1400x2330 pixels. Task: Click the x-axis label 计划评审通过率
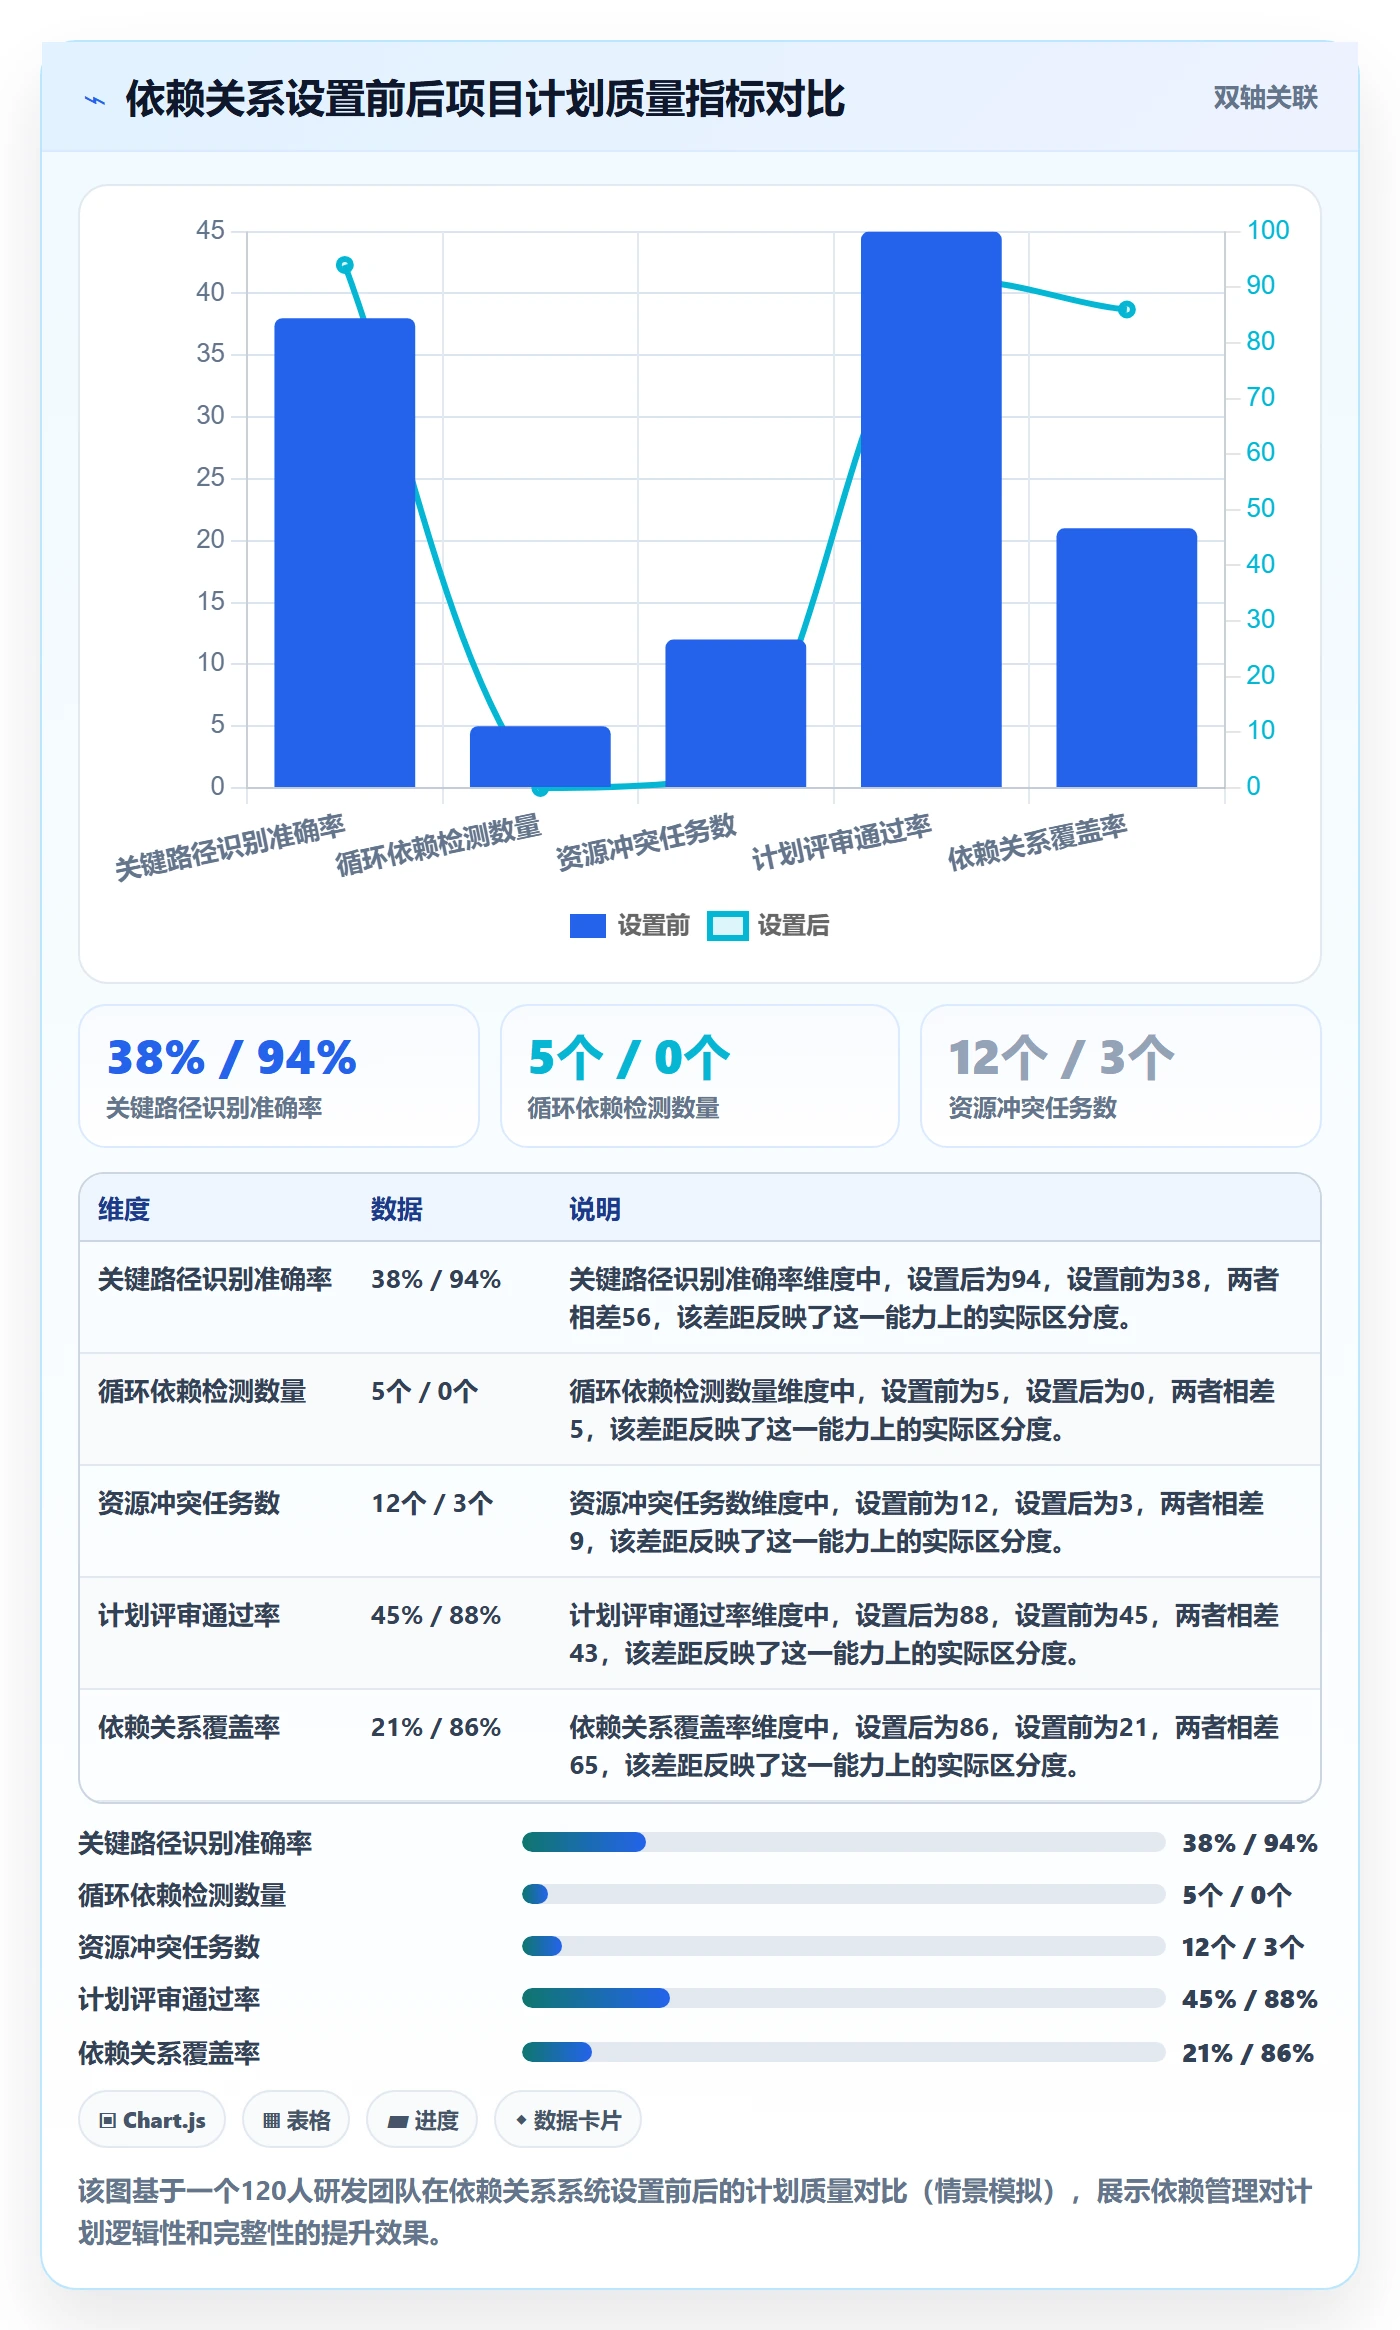point(842,842)
